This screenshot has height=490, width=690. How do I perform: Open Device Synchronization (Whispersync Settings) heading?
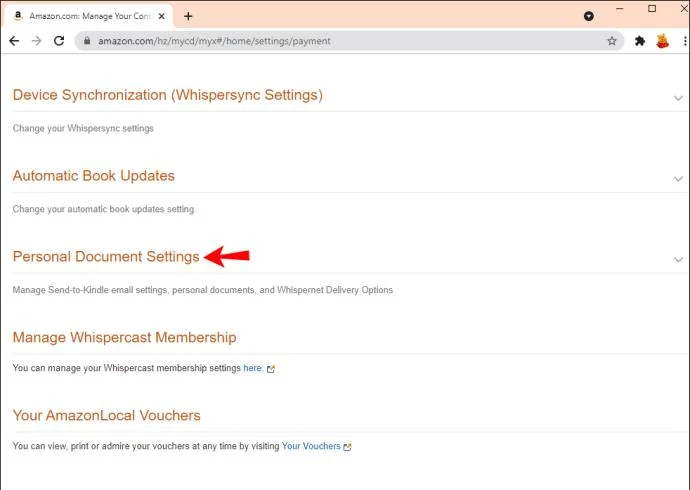168,95
